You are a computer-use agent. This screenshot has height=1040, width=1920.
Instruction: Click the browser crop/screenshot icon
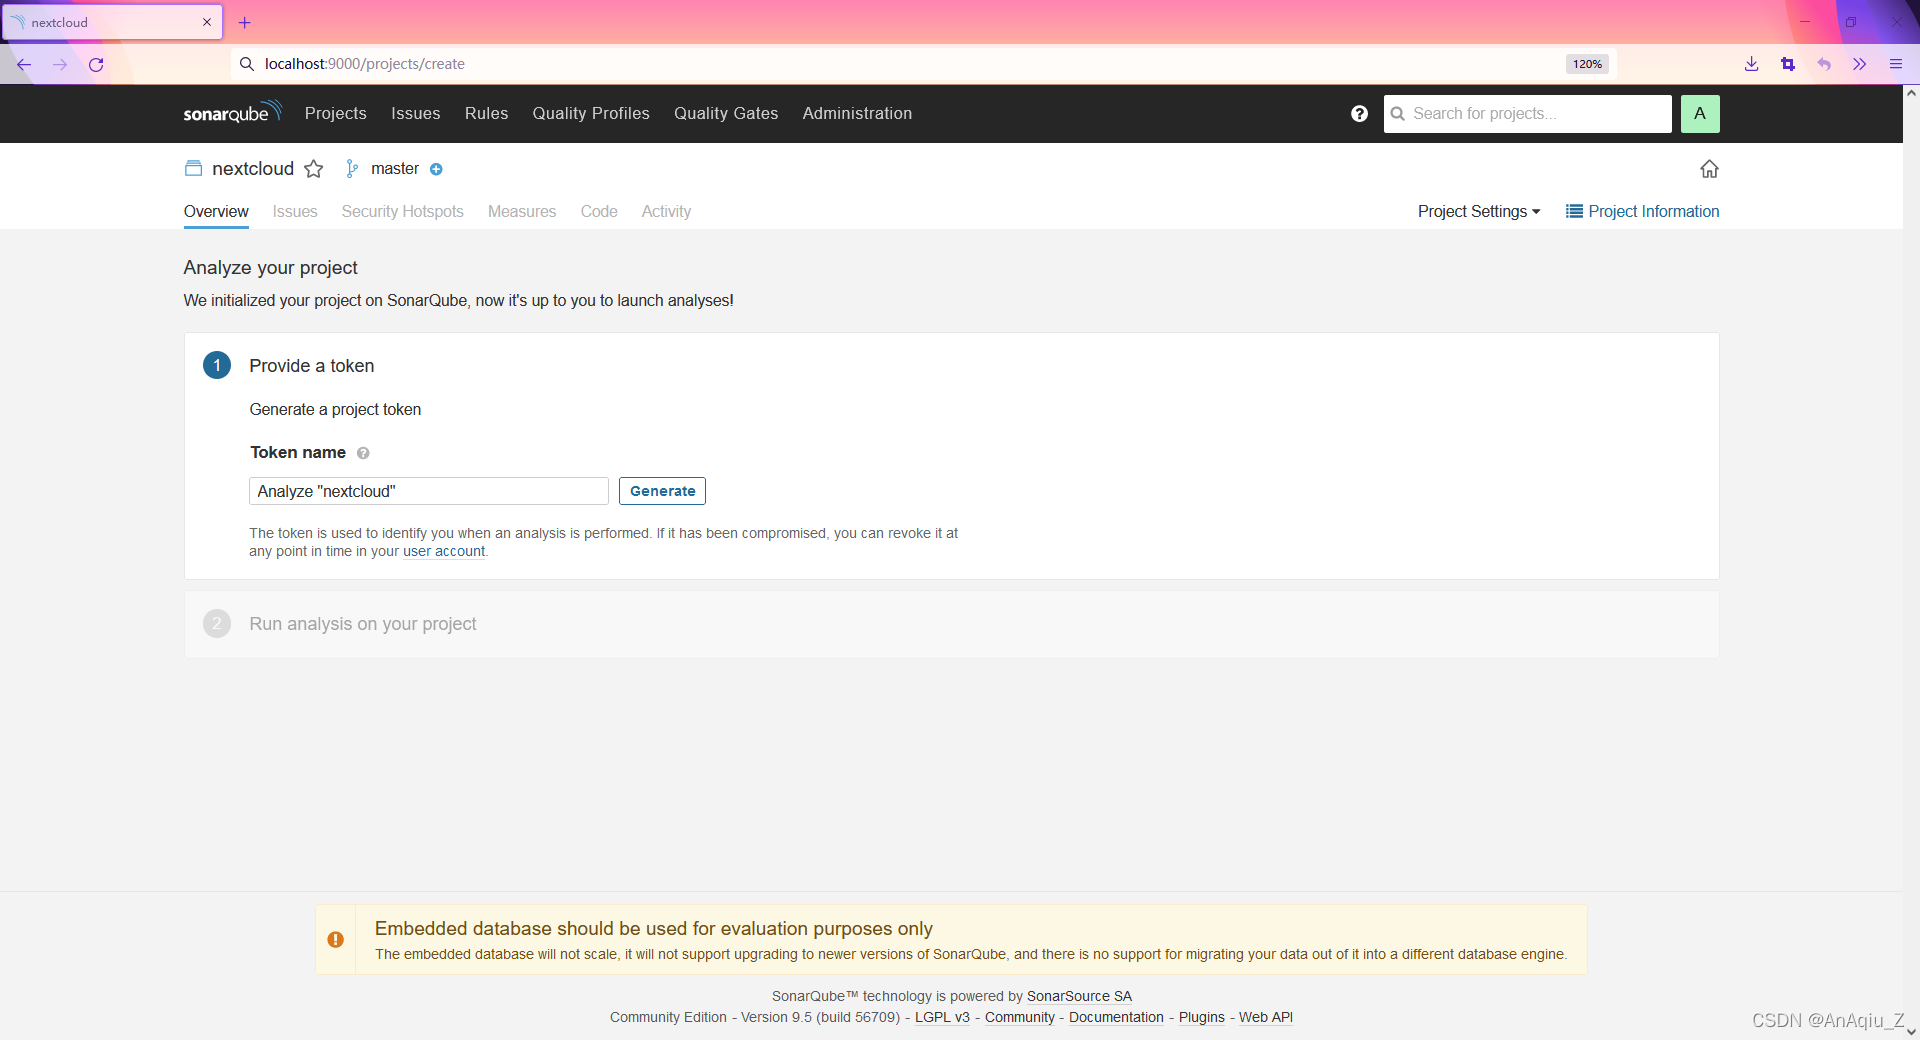pos(1788,64)
